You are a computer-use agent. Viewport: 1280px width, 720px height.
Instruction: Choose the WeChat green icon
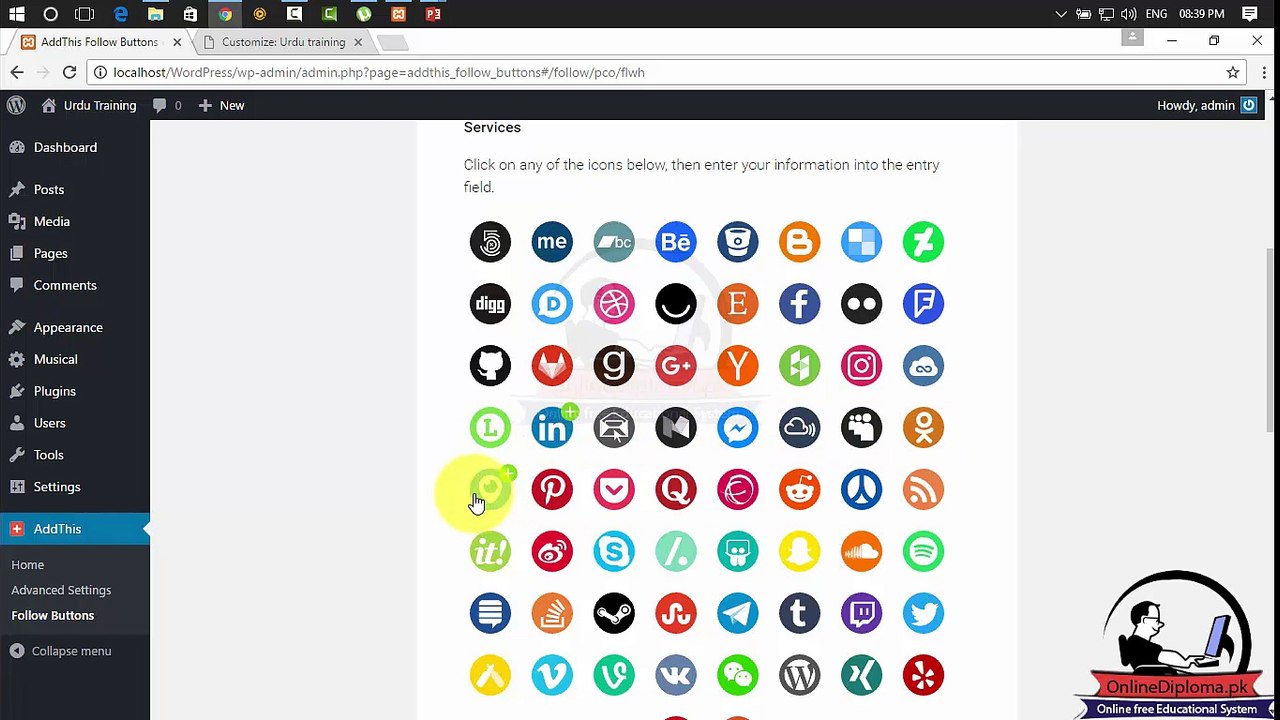(x=738, y=676)
